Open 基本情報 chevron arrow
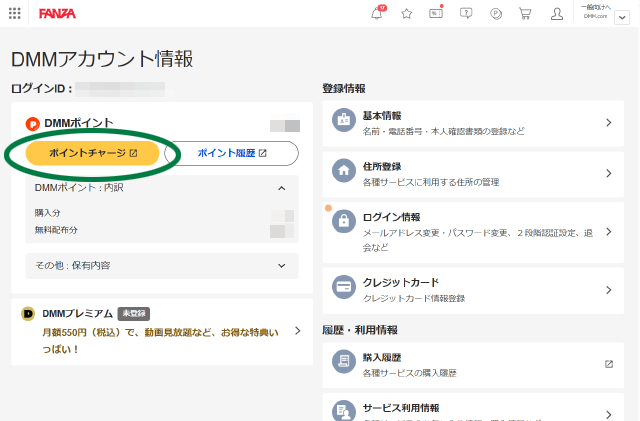 (609, 123)
